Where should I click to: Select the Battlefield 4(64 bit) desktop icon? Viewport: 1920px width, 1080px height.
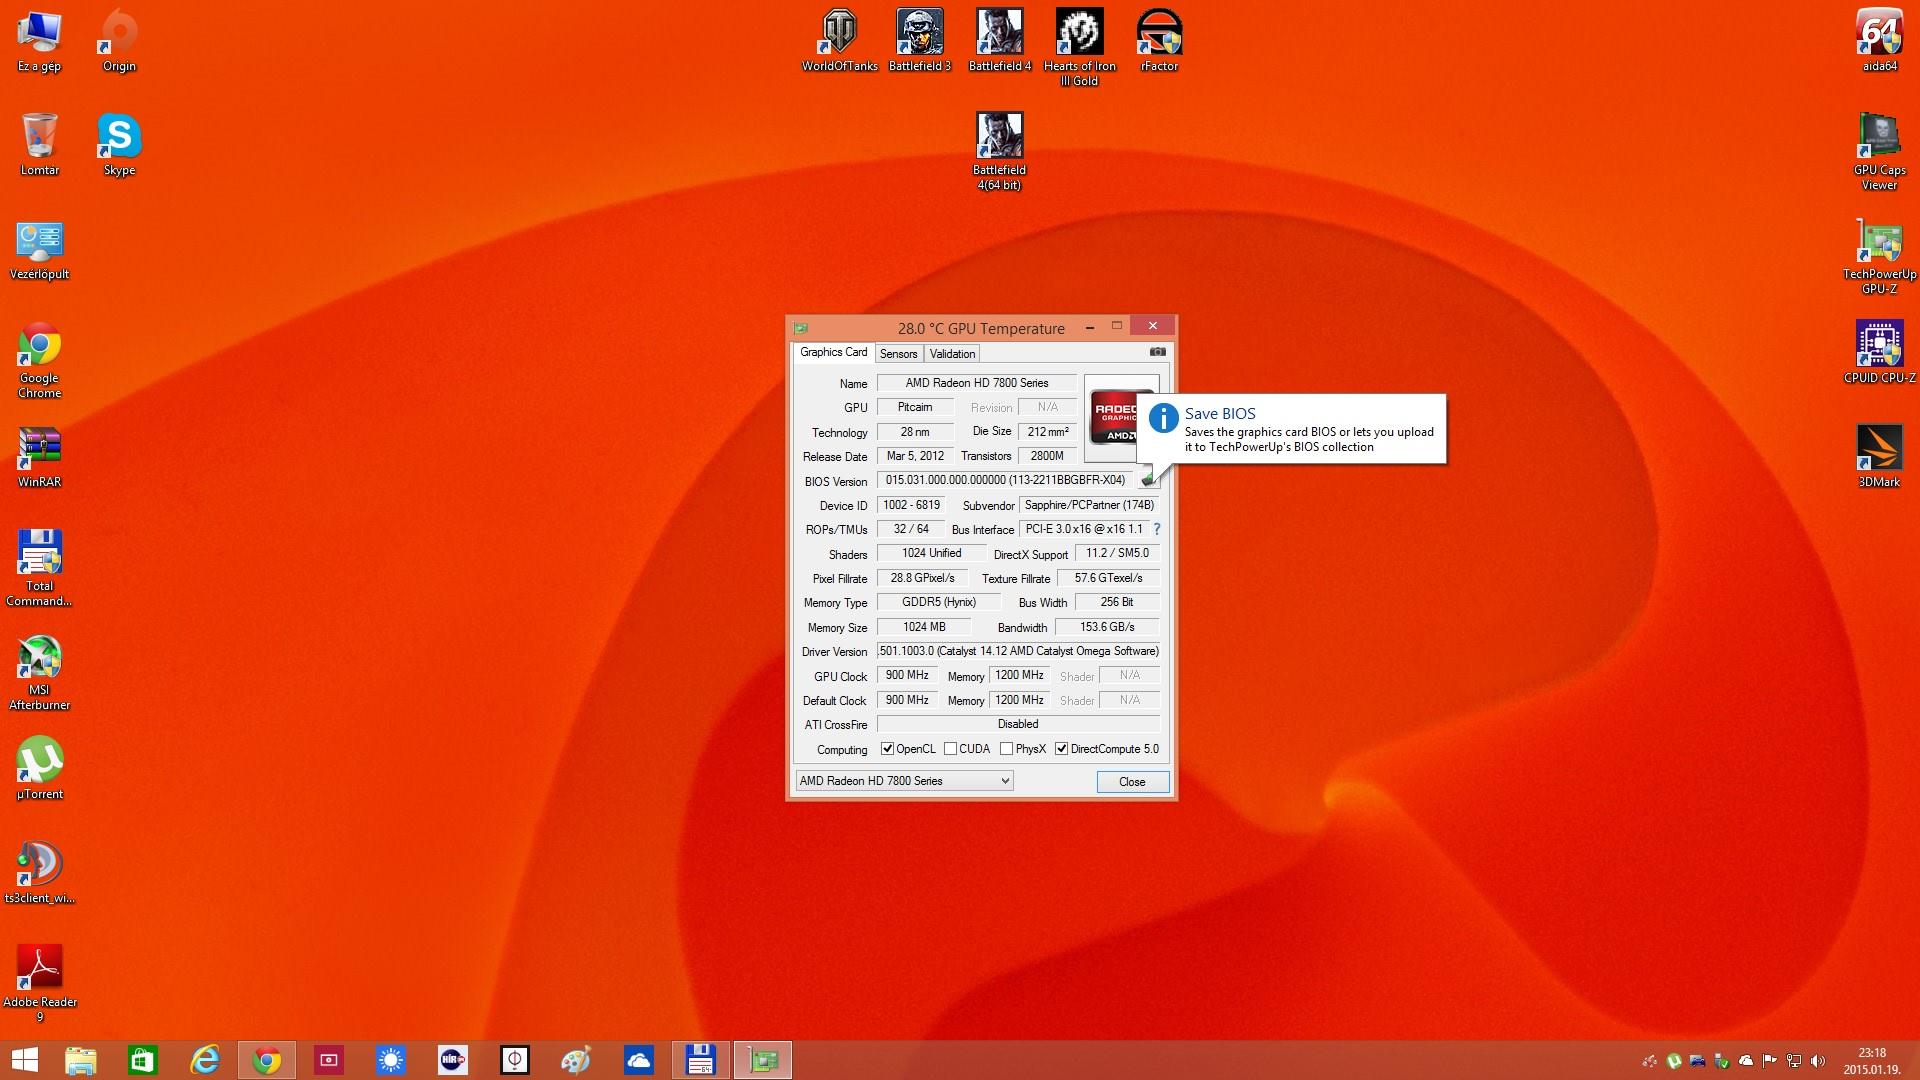pos(999,152)
